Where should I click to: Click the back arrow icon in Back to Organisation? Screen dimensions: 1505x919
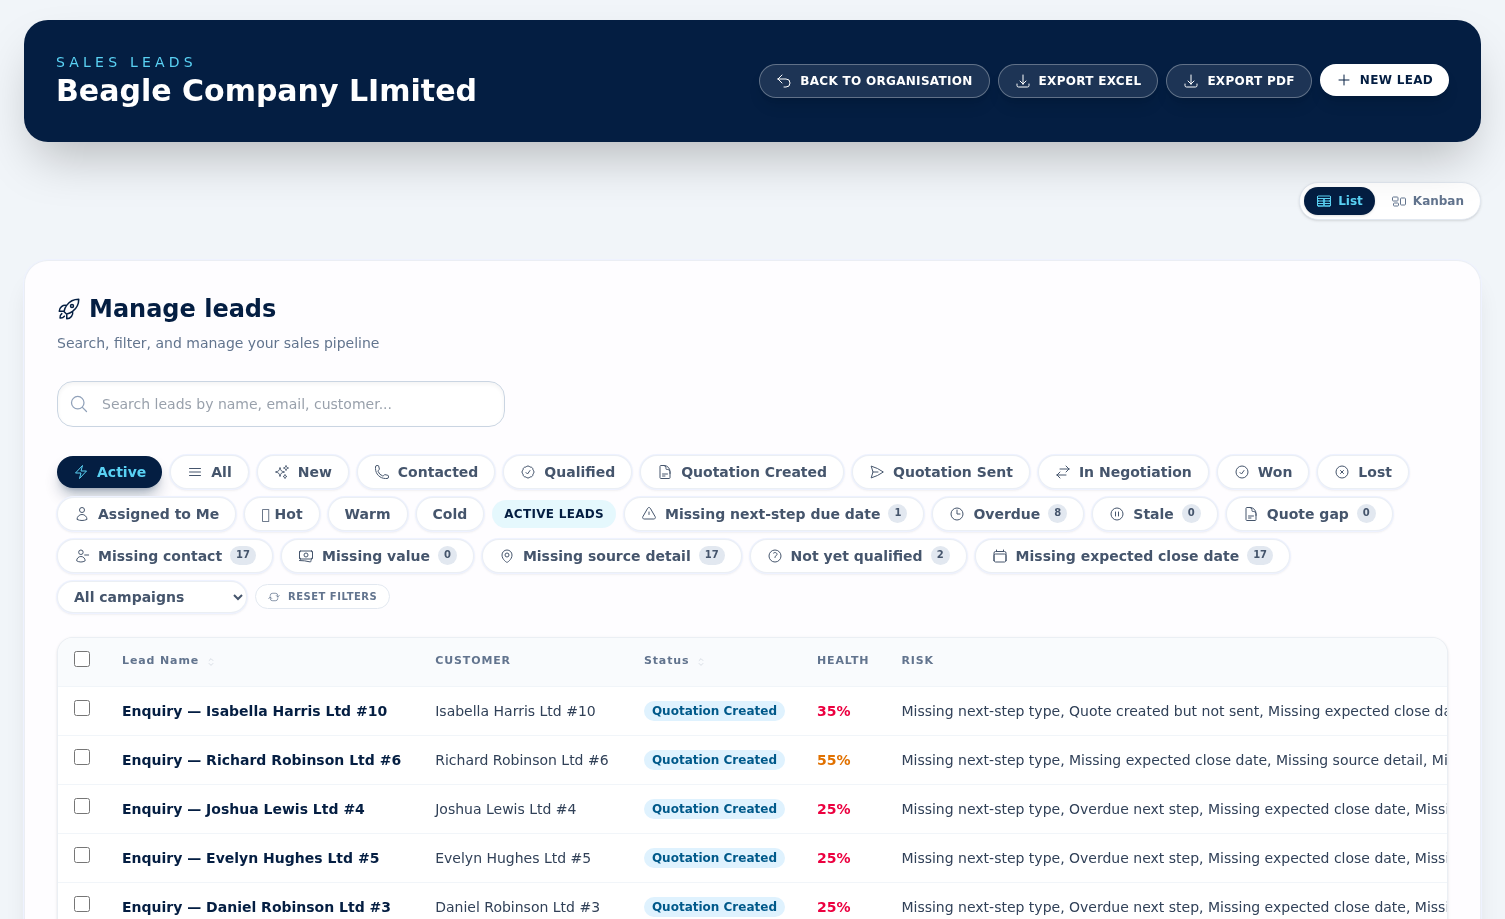tap(784, 81)
